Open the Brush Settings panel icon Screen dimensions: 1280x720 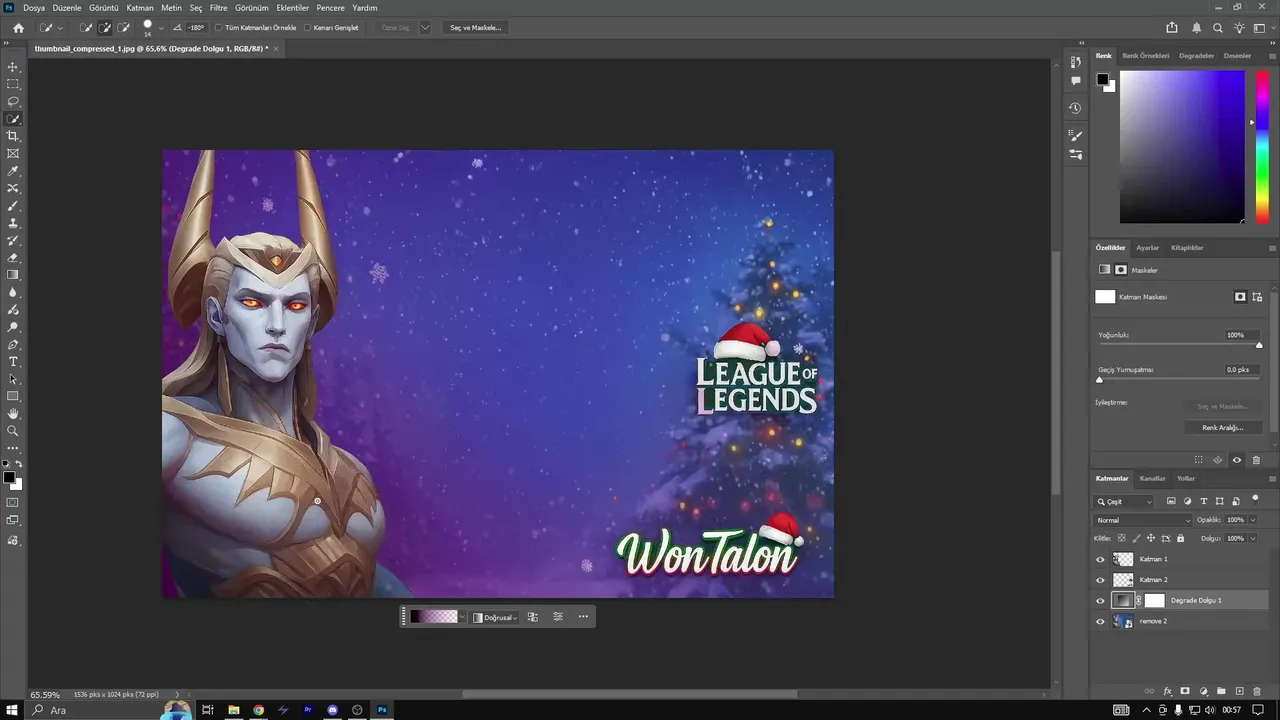pyautogui.click(x=1075, y=134)
